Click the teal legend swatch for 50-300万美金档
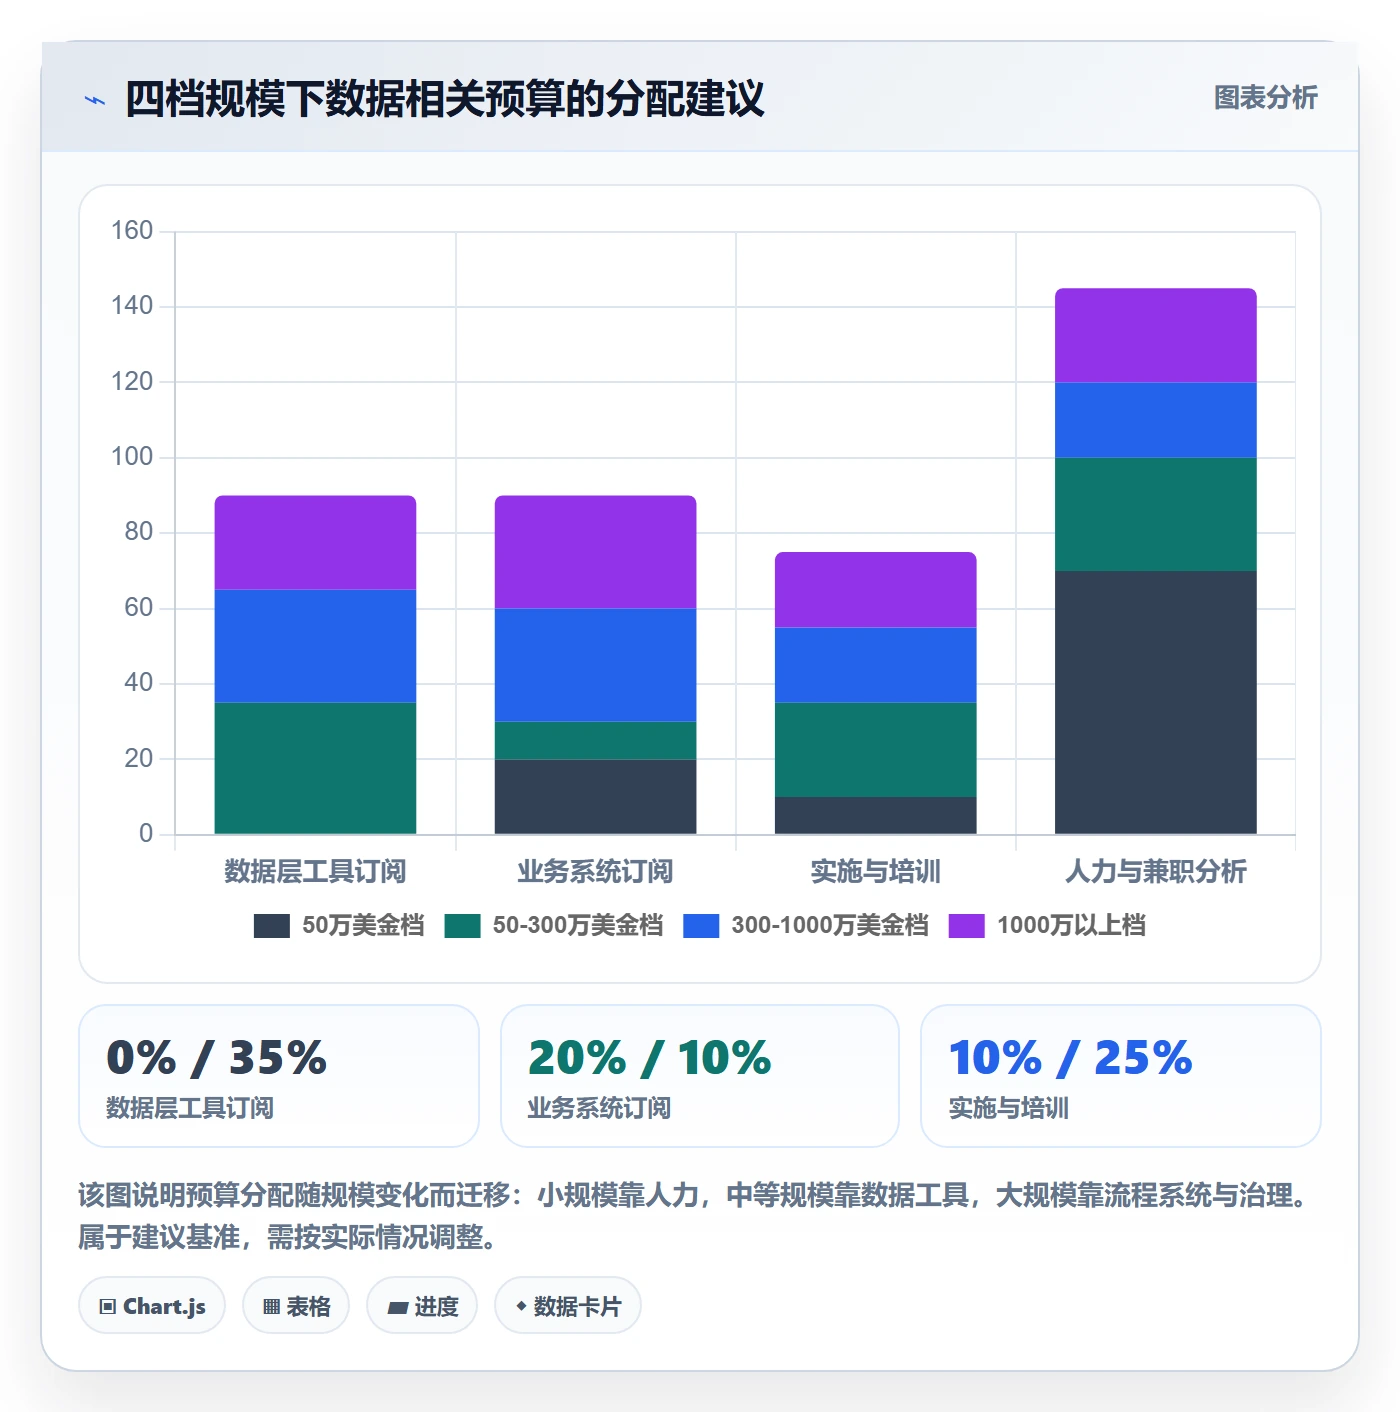Screen dimensions: 1400x1412 point(462,926)
